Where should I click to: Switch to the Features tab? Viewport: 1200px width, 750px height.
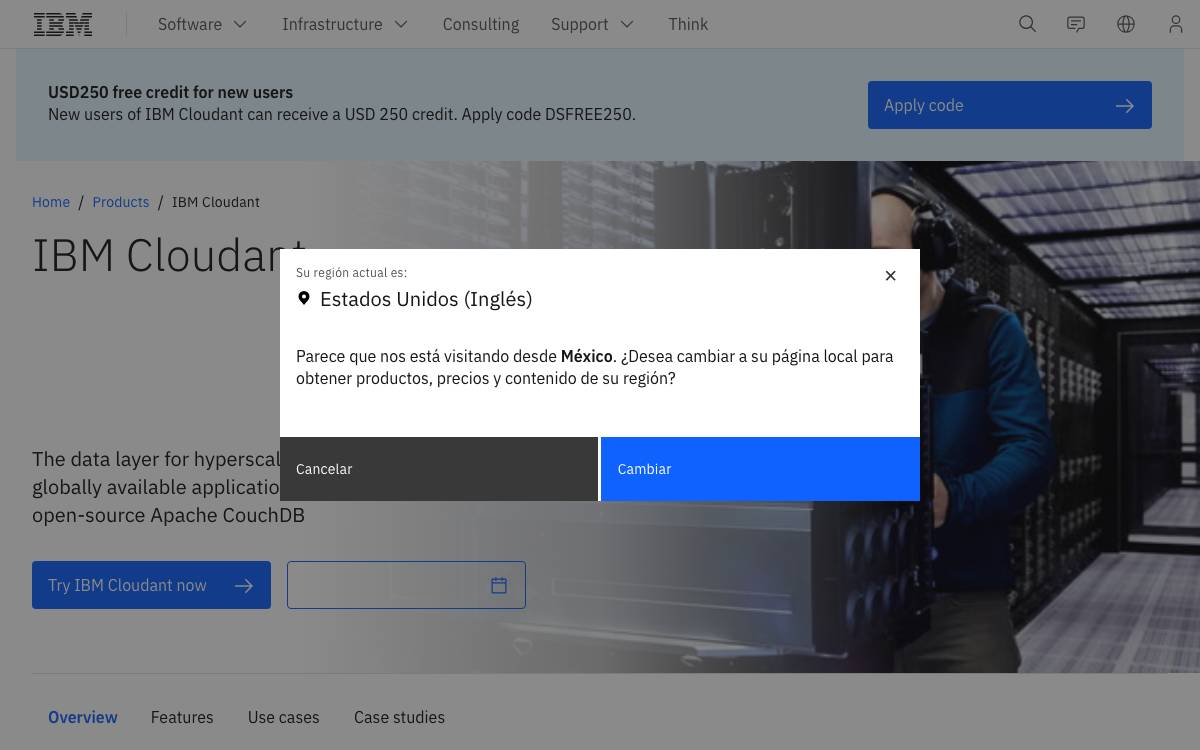pyautogui.click(x=182, y=717)
